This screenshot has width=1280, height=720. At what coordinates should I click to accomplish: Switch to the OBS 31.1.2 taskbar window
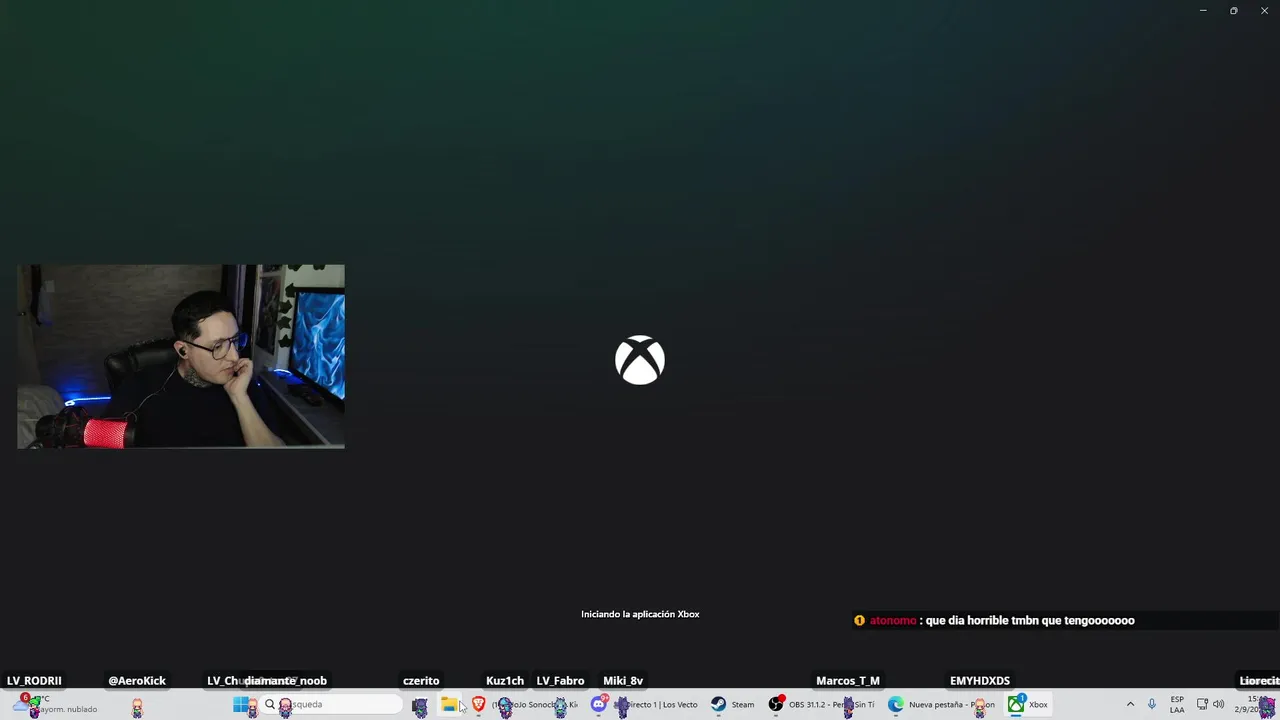click(x=821, y=705)
